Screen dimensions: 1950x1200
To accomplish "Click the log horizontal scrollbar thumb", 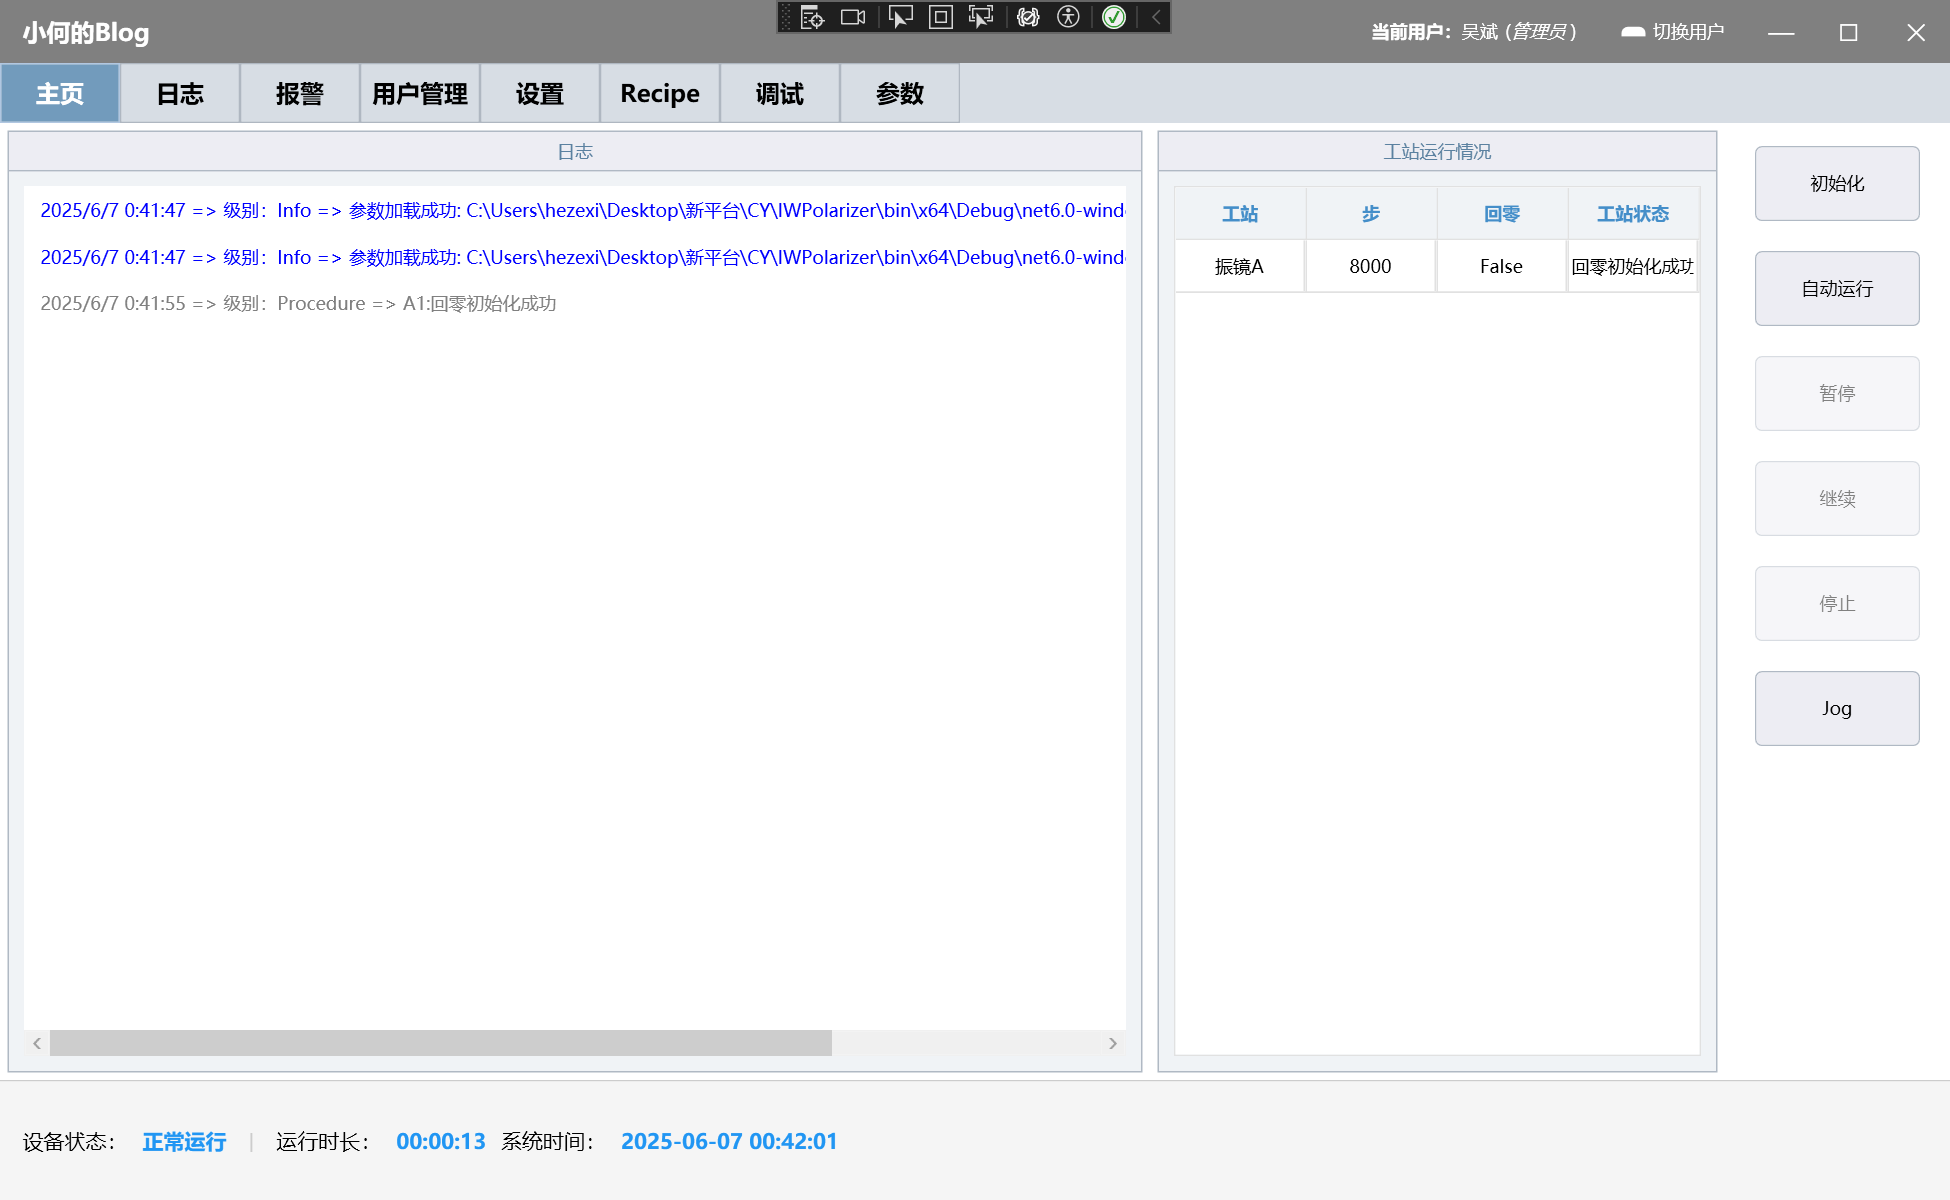I will point(440,1043).
